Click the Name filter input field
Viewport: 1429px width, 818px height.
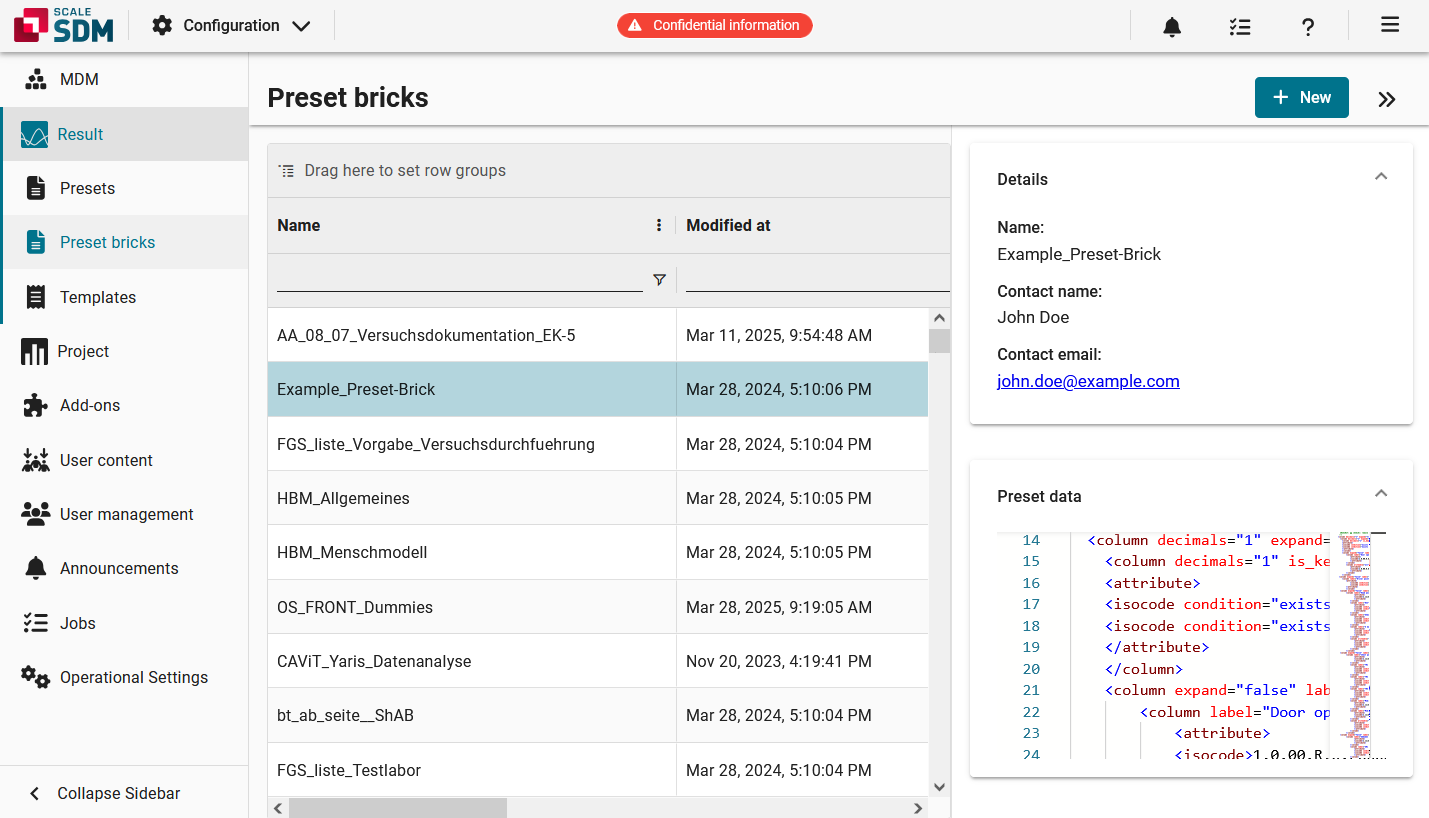click(460, 280)
